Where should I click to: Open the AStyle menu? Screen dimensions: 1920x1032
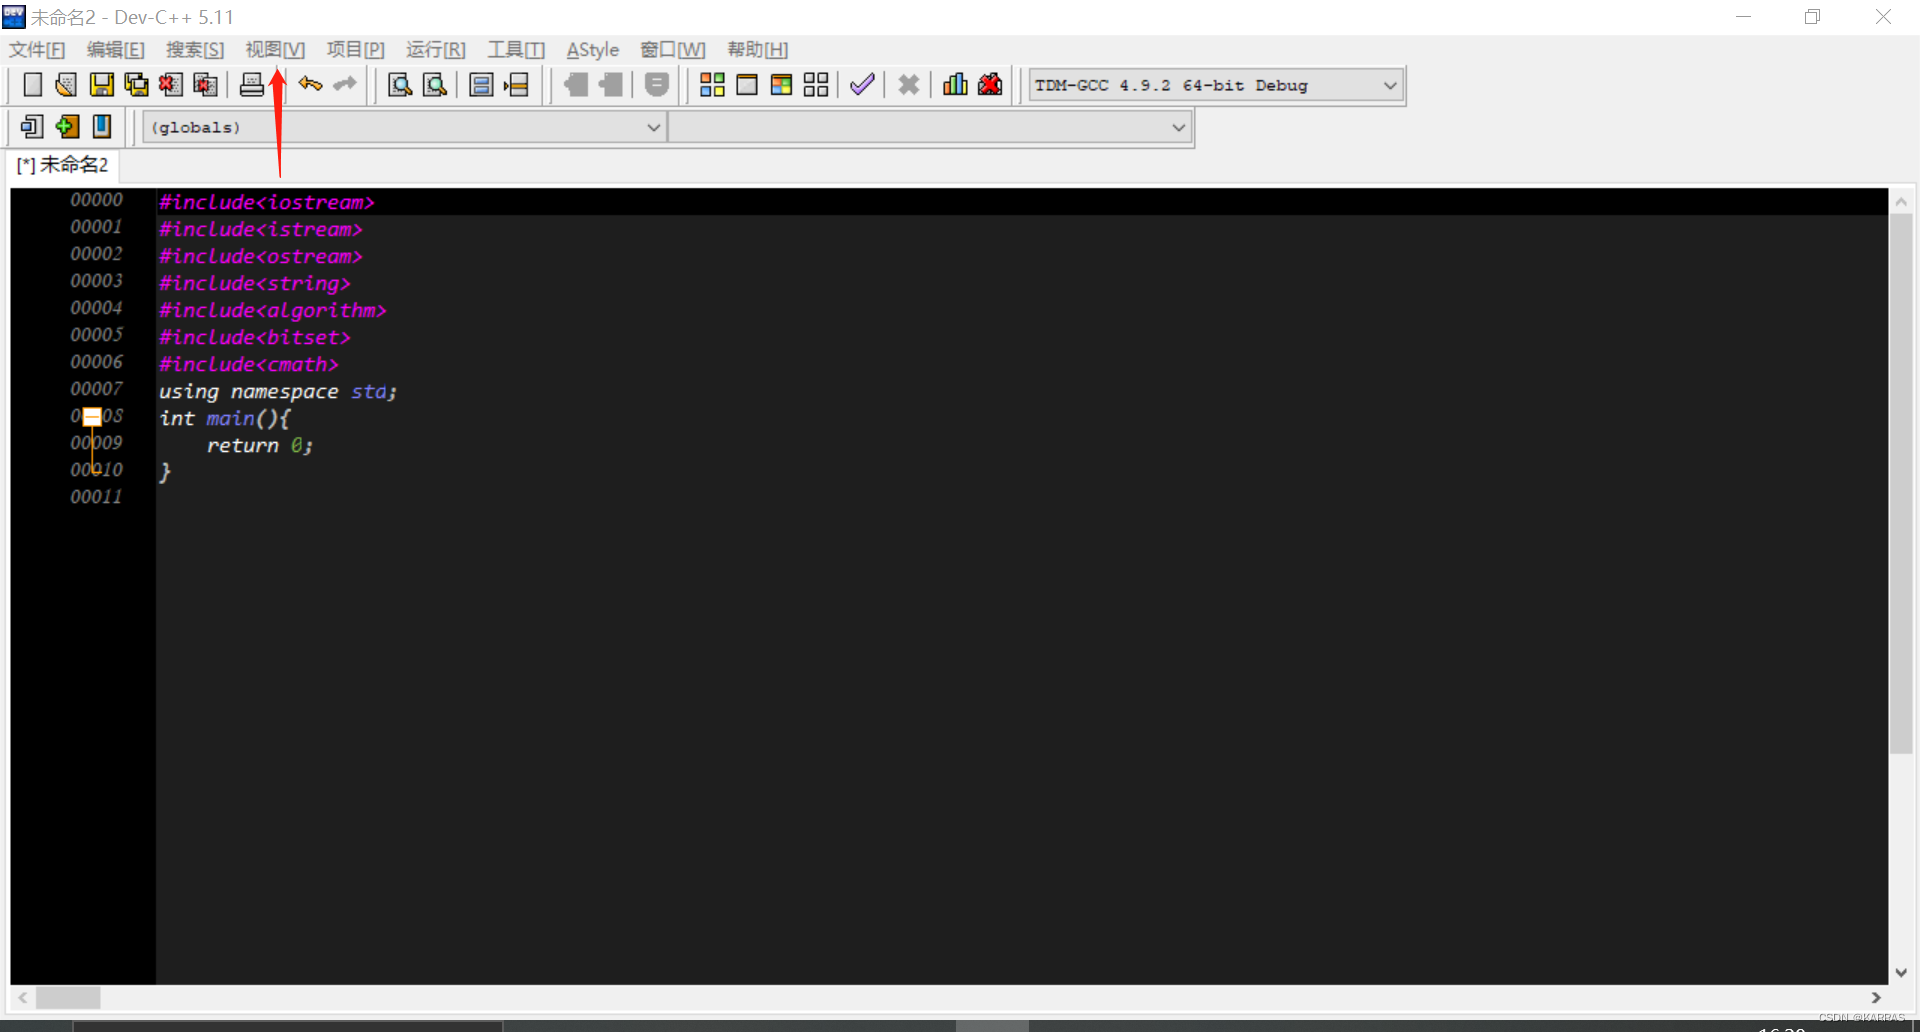(x=593, y=50)
